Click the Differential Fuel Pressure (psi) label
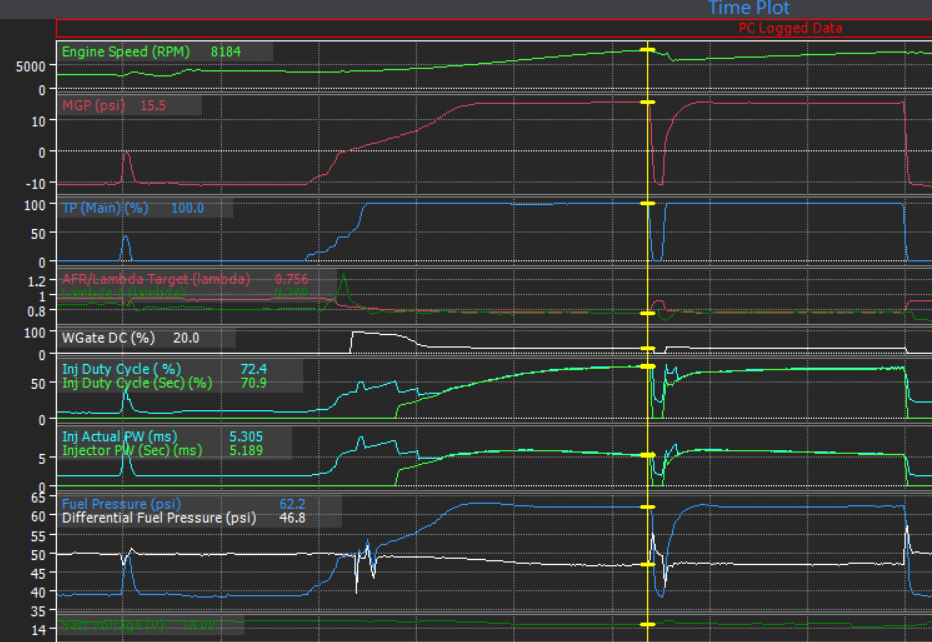The image size is (932, 642). 159,518
